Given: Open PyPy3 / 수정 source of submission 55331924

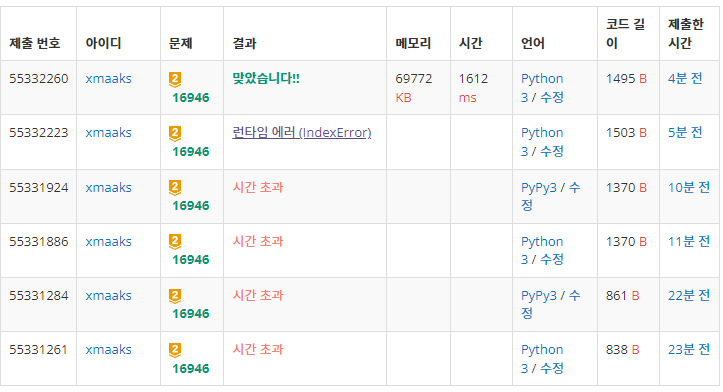Looking at the screenshot, I should tap(551, 196).
